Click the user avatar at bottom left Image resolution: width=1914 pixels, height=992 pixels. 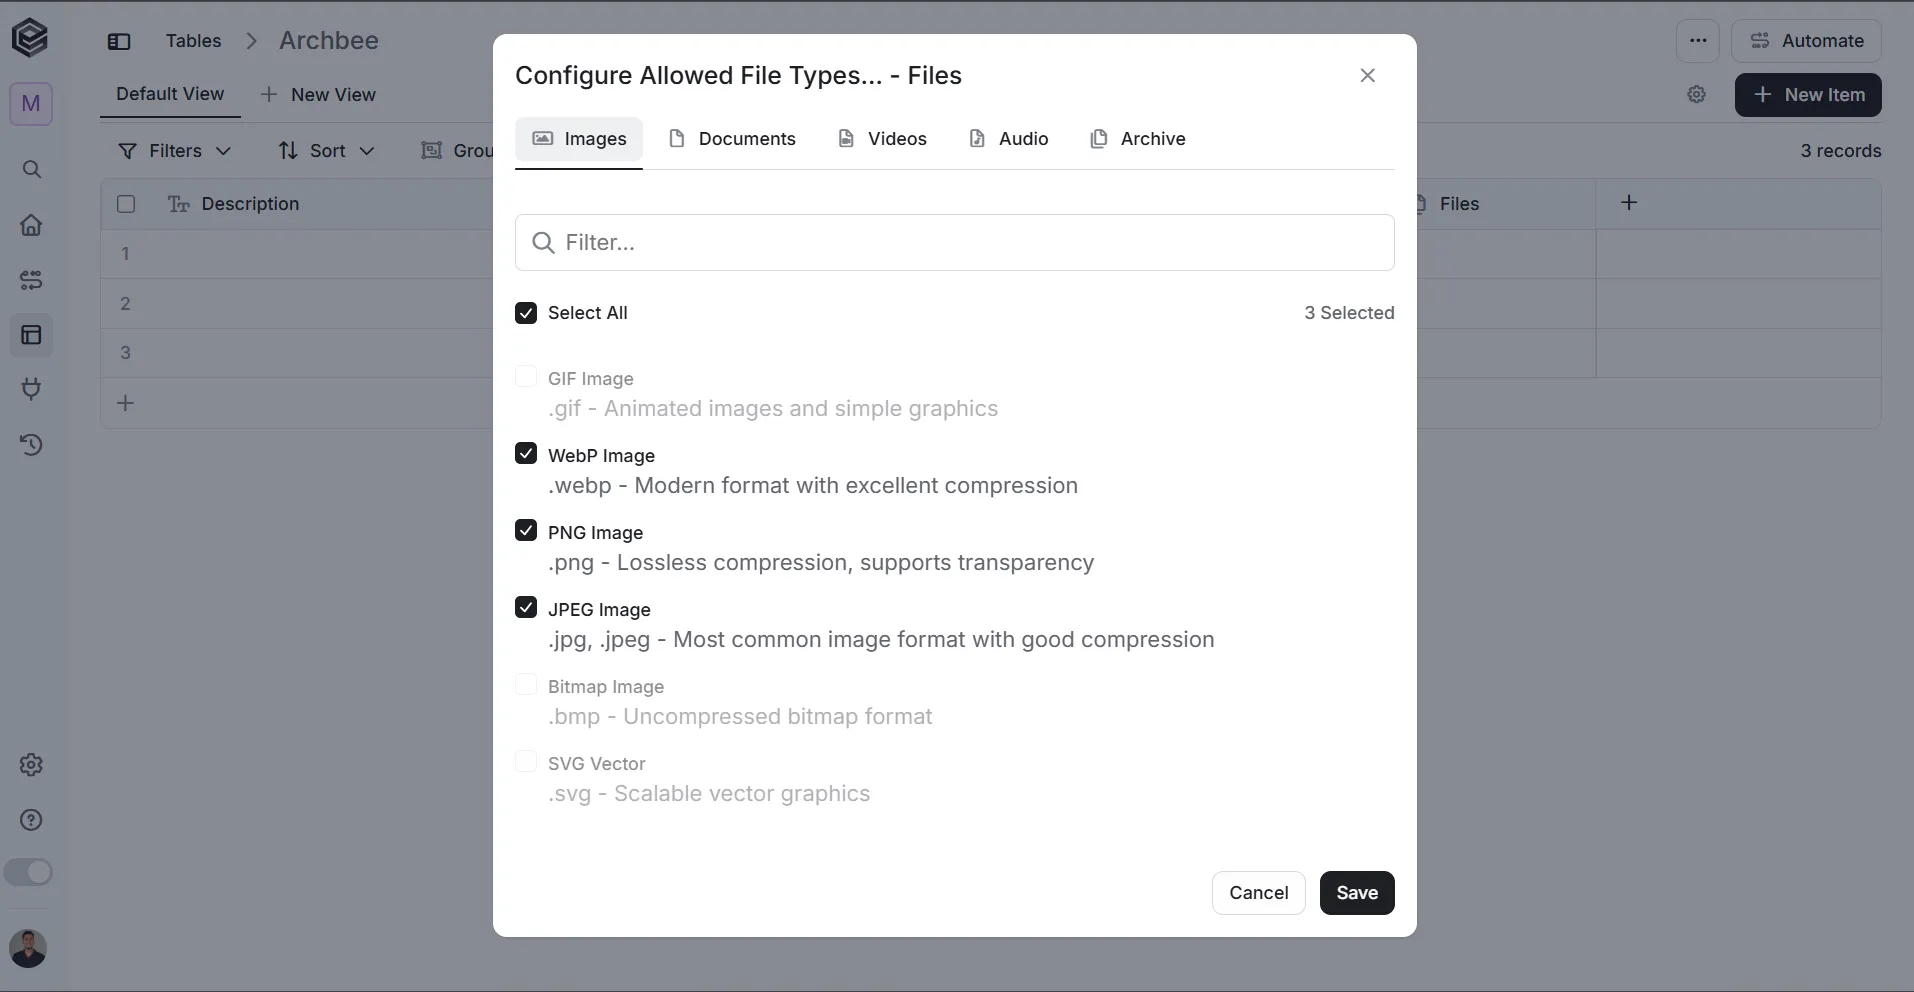tap(28, 948)
